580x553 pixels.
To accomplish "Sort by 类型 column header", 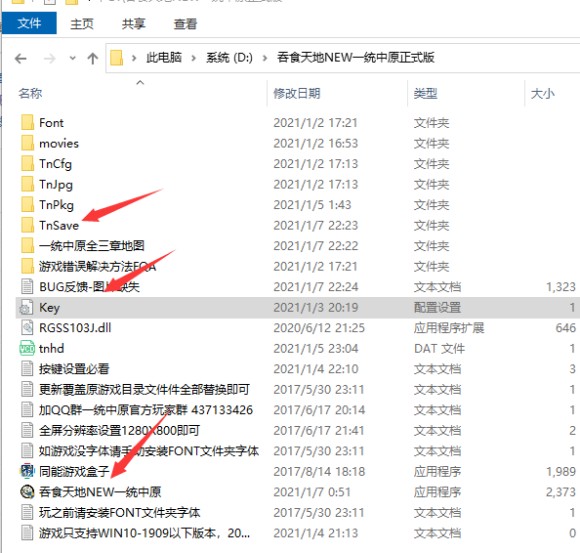I will [425, 93].
